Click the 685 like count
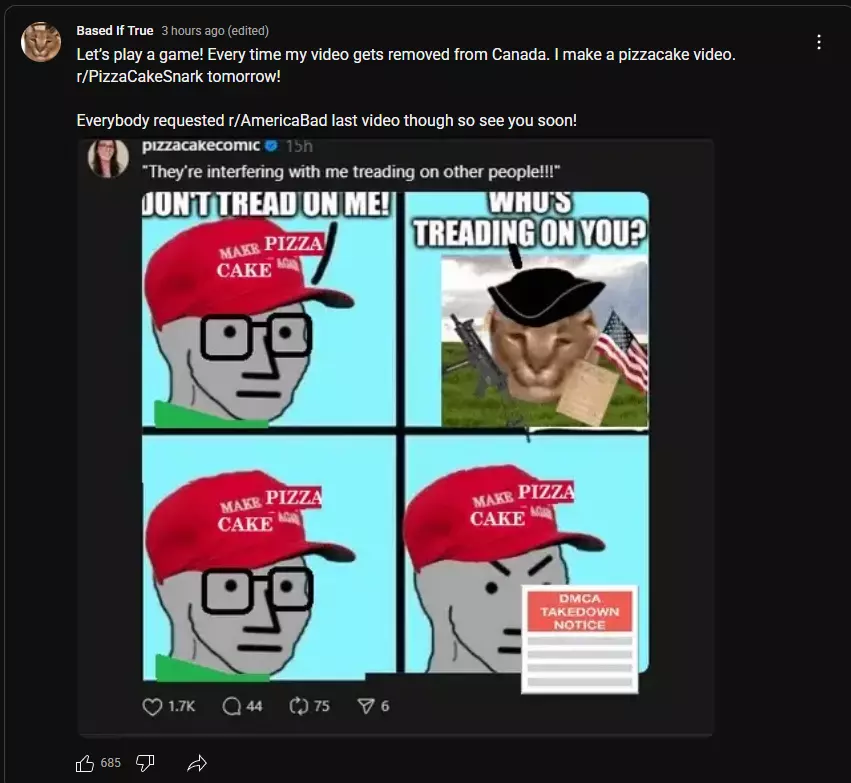This screenshot has height=783, width=851. point(111,763)
